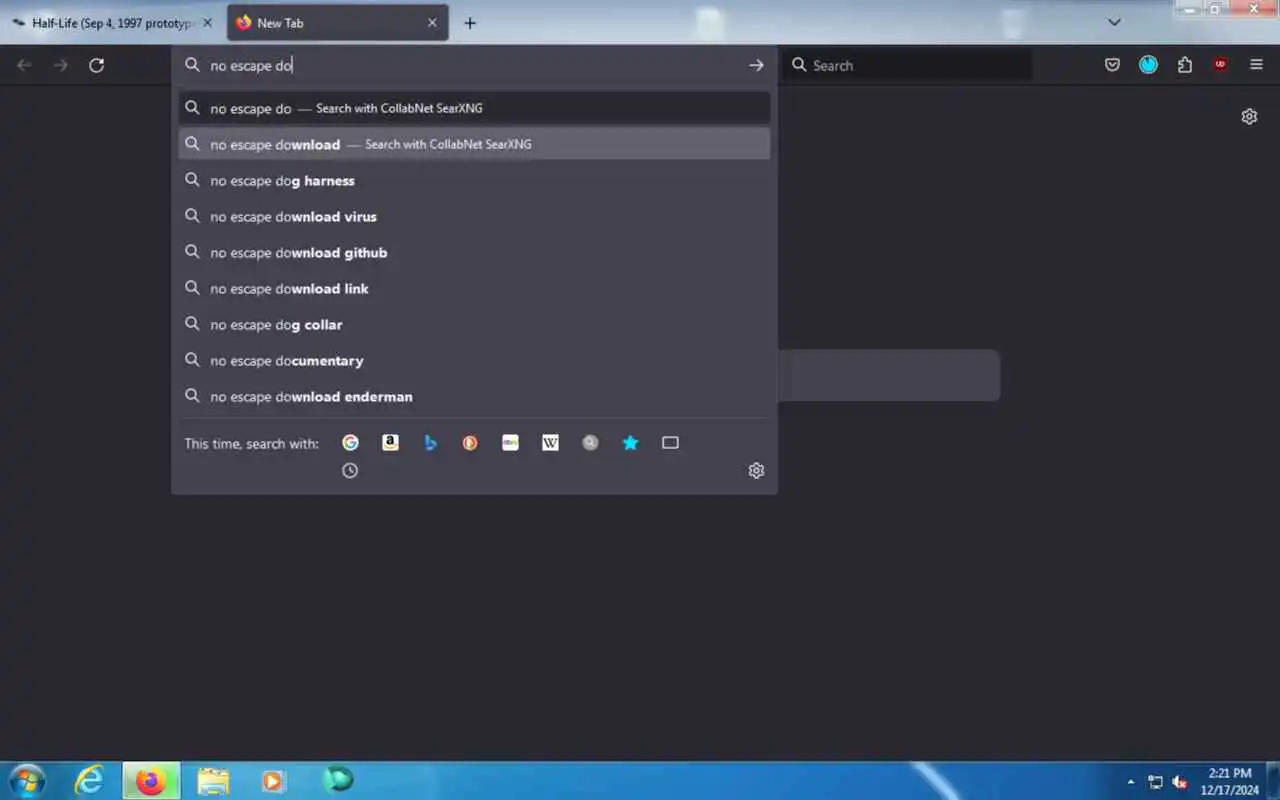
Task: Open Windows Explorer folder in taskbar
Action: pos(212,780)
